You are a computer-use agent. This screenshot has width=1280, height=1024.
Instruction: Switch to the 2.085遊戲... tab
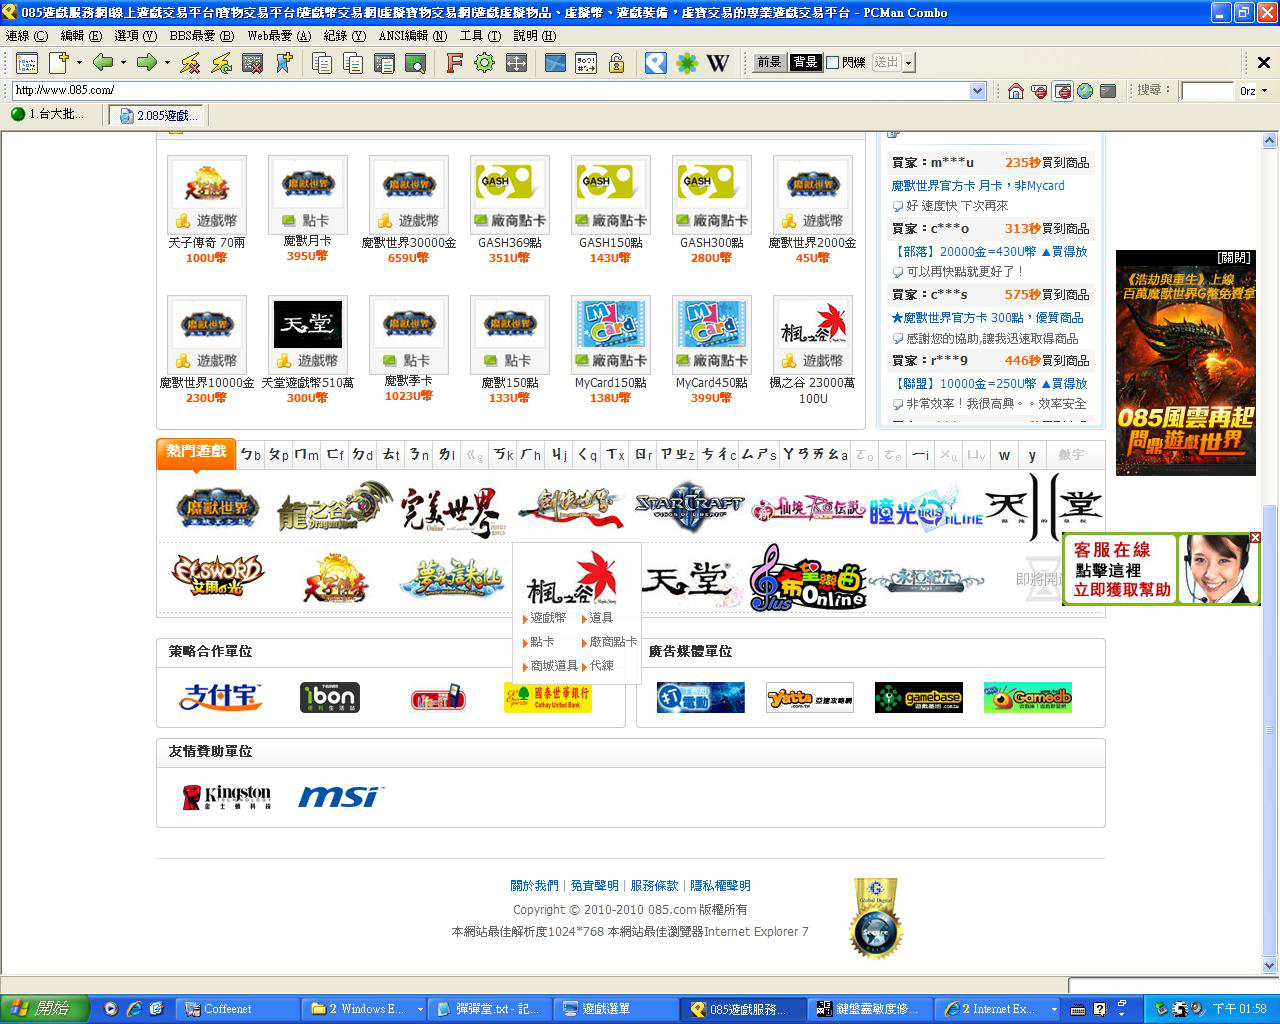tap(160, 115)
